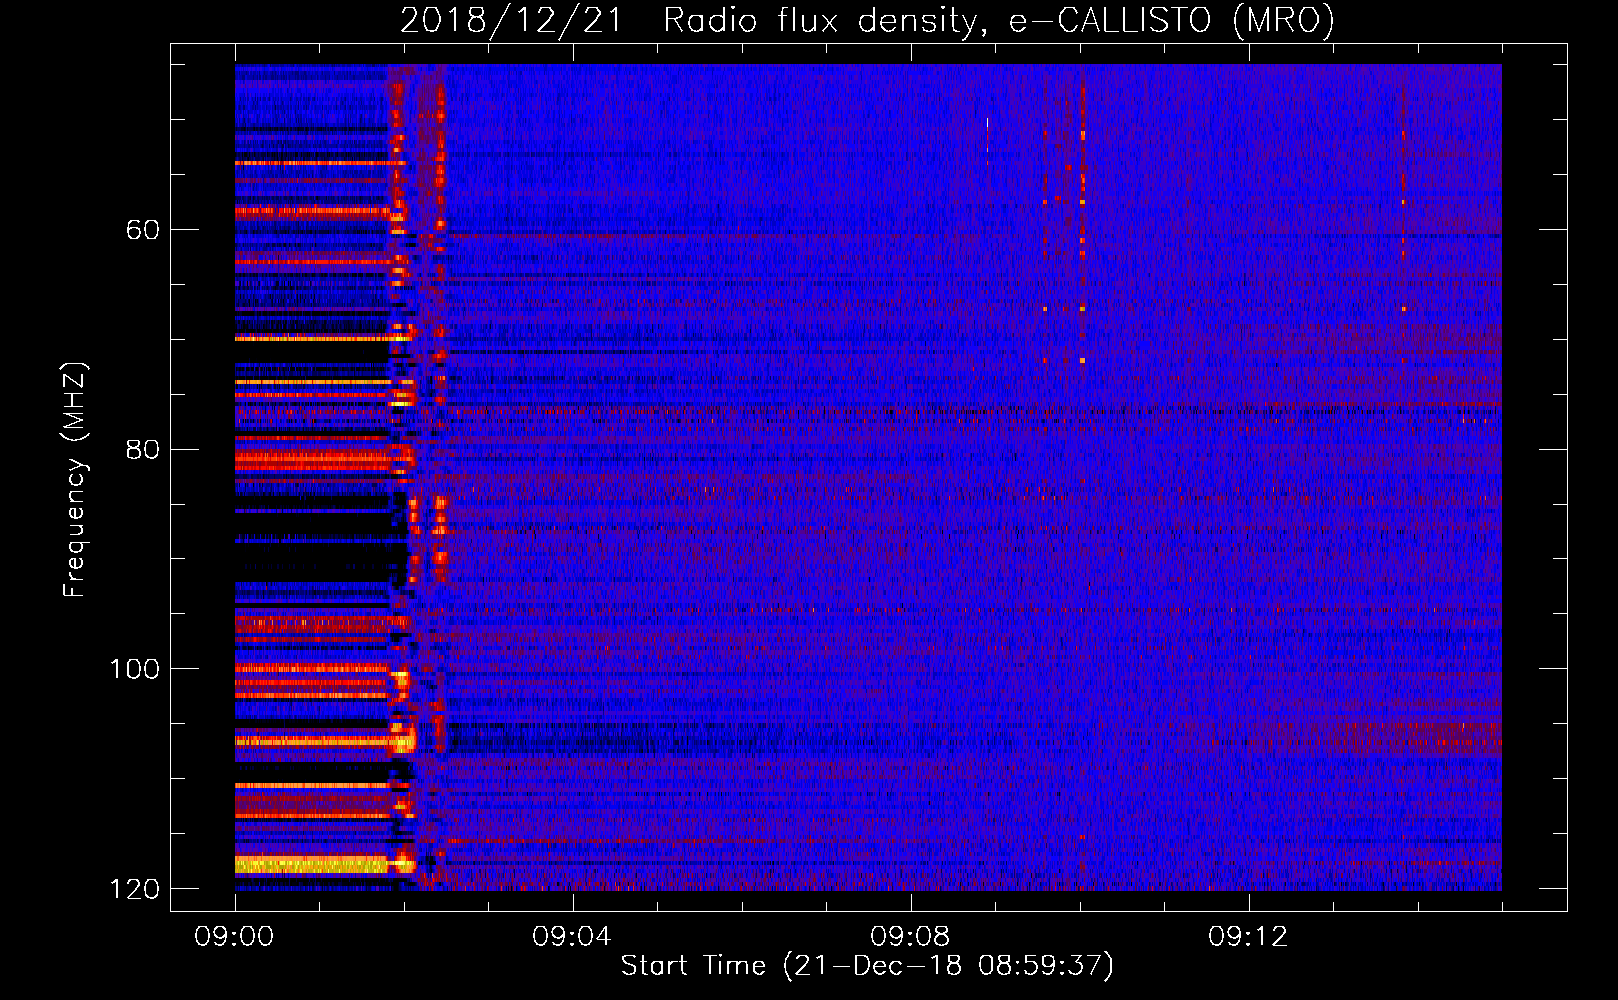Click the '09:08' time tick label
This screenshot has height=1000, width=1618.
coord(910,937)
